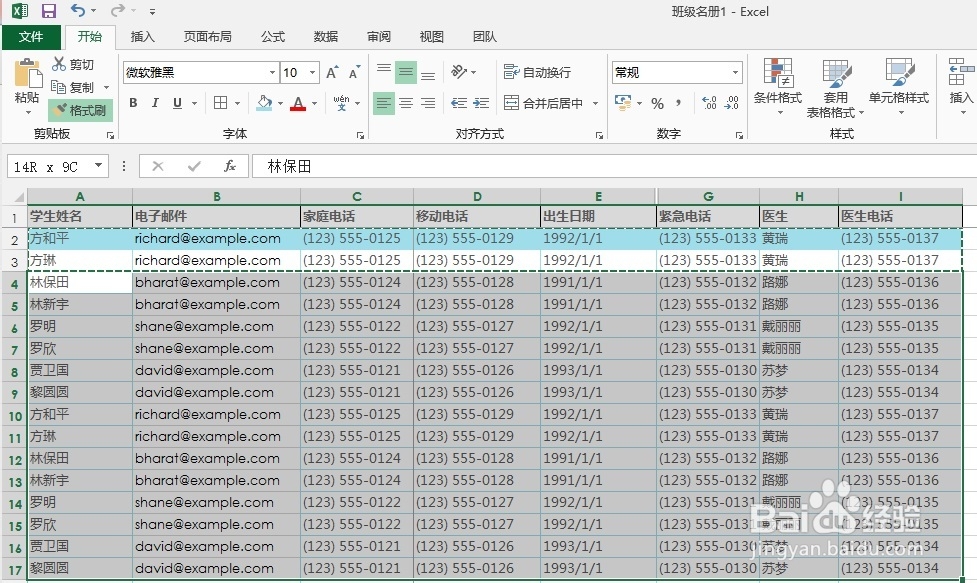Open the Quick Access Toolbar customize dropdown
The width and height of the screenshot is (977, 583).
tap(152, 11)
